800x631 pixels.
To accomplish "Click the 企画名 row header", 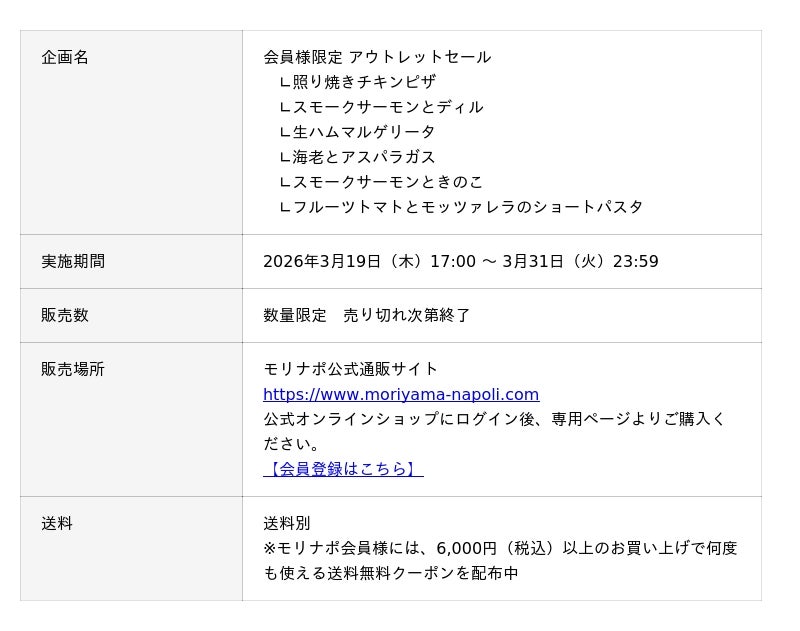I will click(x=65, y=57).
